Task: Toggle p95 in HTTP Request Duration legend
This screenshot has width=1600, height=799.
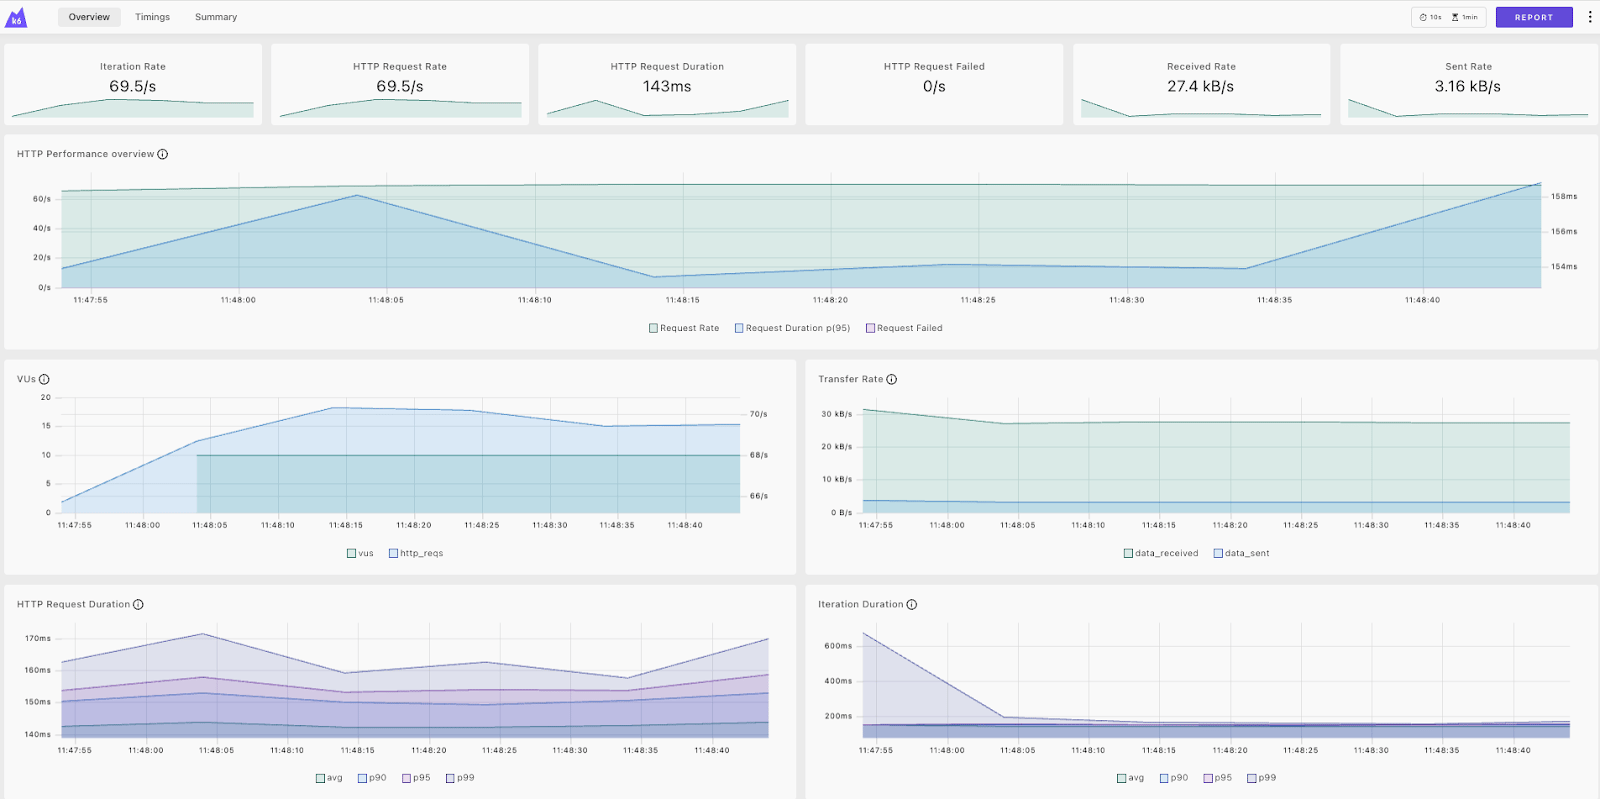Action: point(416,778)
